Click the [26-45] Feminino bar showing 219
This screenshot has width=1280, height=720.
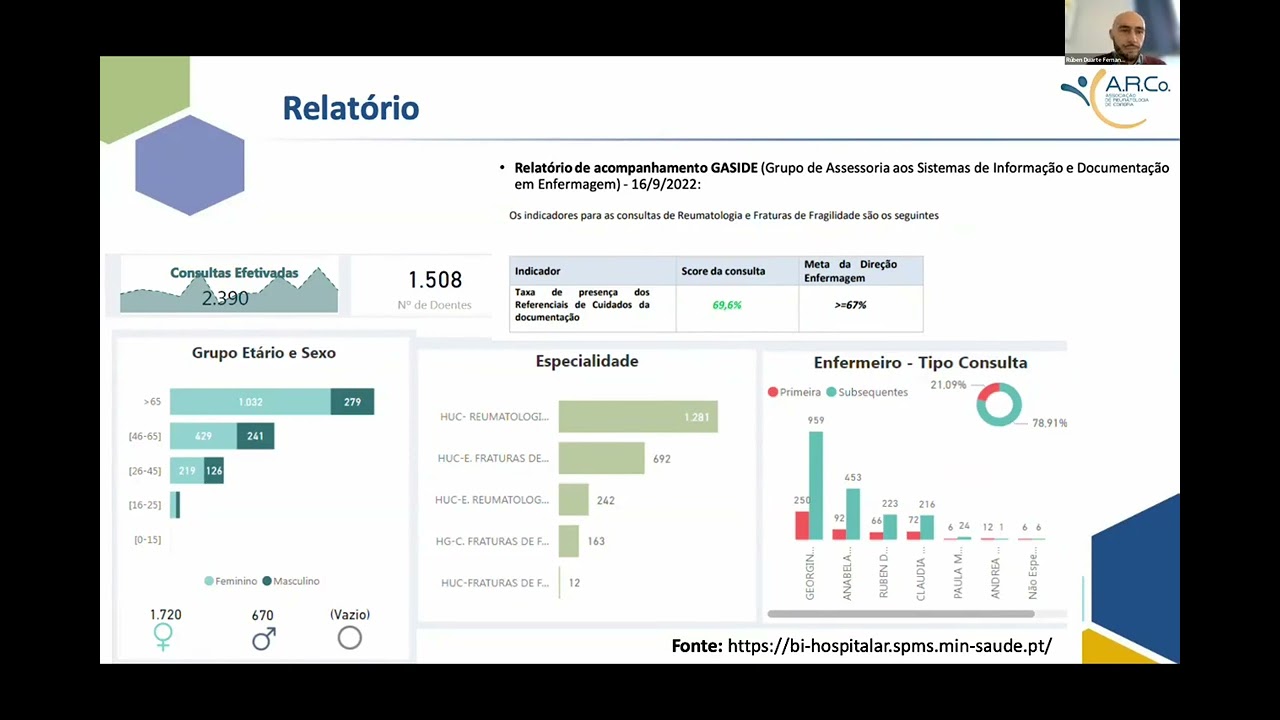(187, 471)
